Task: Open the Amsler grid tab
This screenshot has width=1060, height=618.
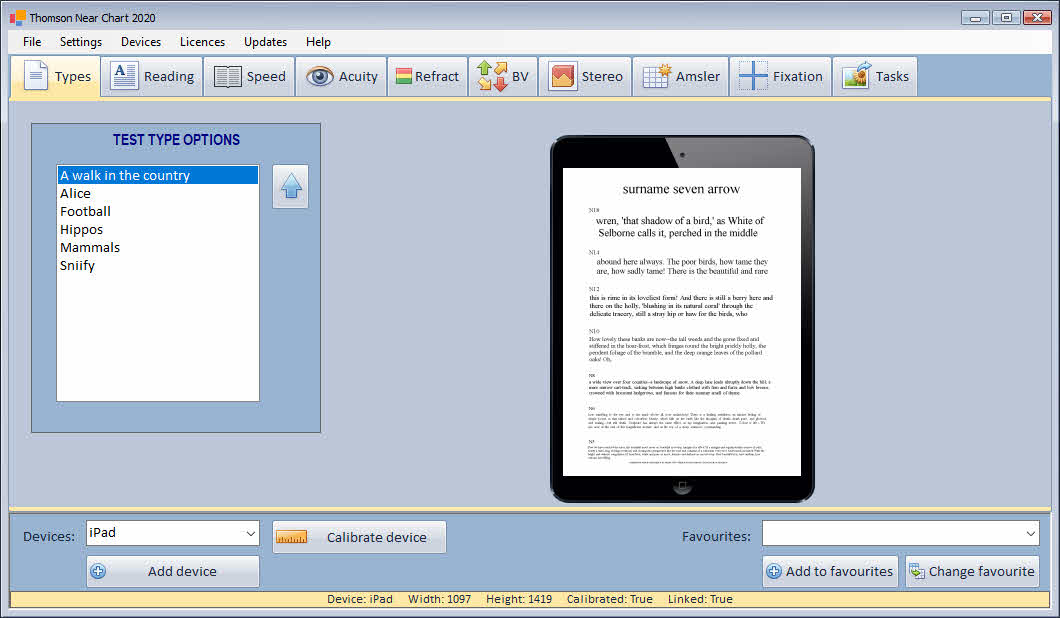Action: point(681,77)
